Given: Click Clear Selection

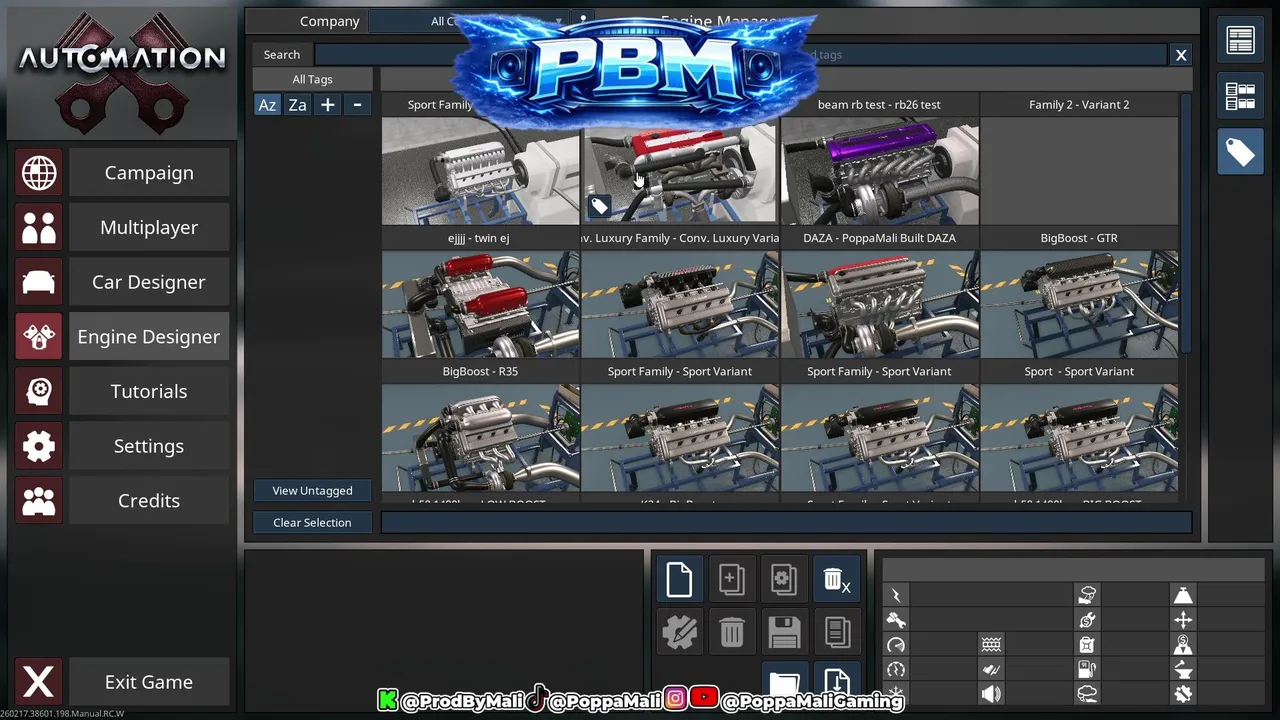Looking at the screenshot, I should coord(312,523).
